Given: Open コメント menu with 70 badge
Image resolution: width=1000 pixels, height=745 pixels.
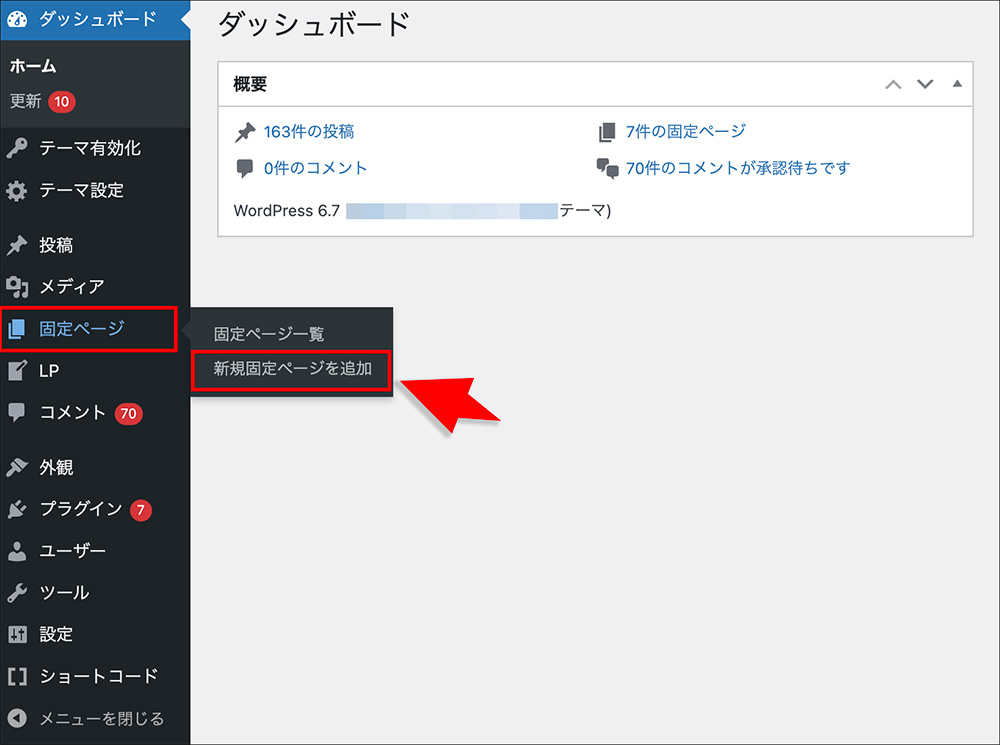Looking at the screenshot, I should [x=72, y=412].
